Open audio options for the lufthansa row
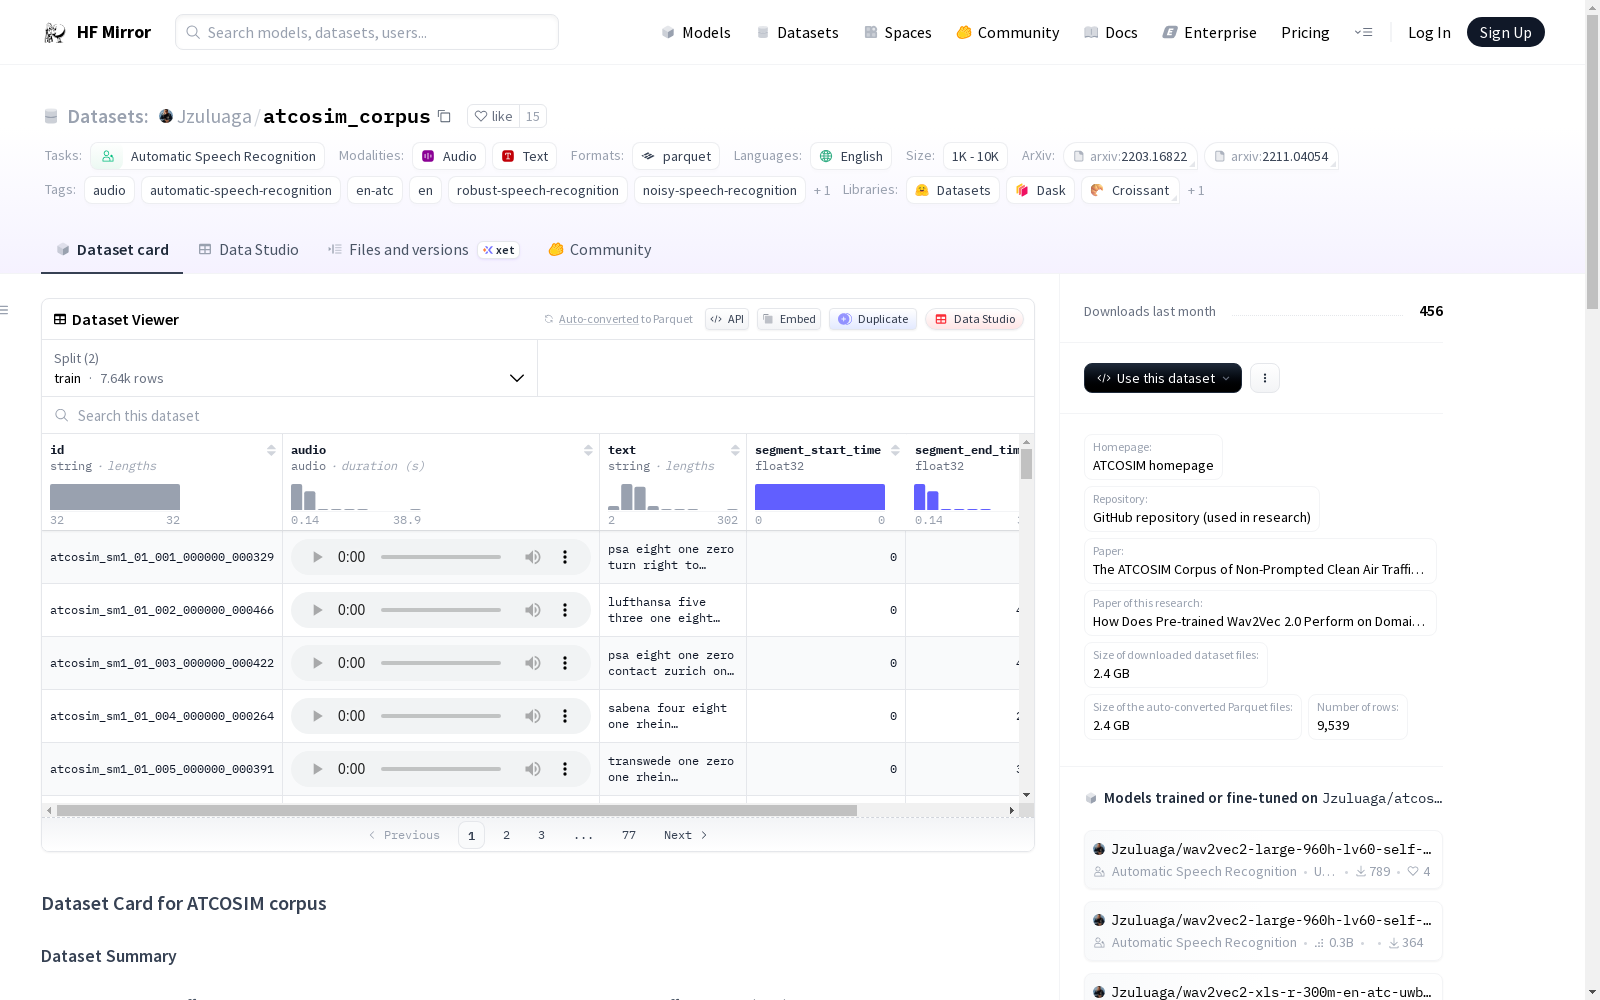1600x1000 pixels. click(x=565, y=610)
